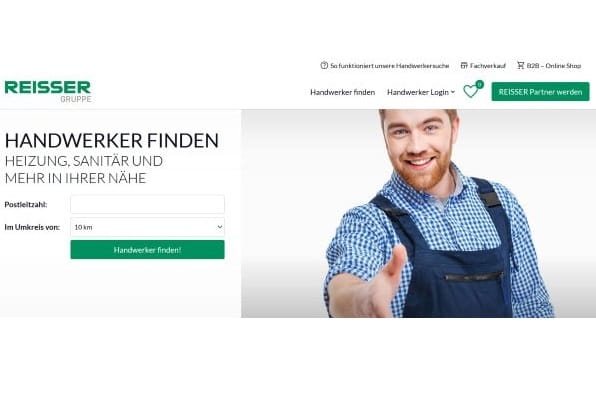Focus the Postleitzahl input field
The height and width of the screenshot is (409, 596).
point(147,204)
